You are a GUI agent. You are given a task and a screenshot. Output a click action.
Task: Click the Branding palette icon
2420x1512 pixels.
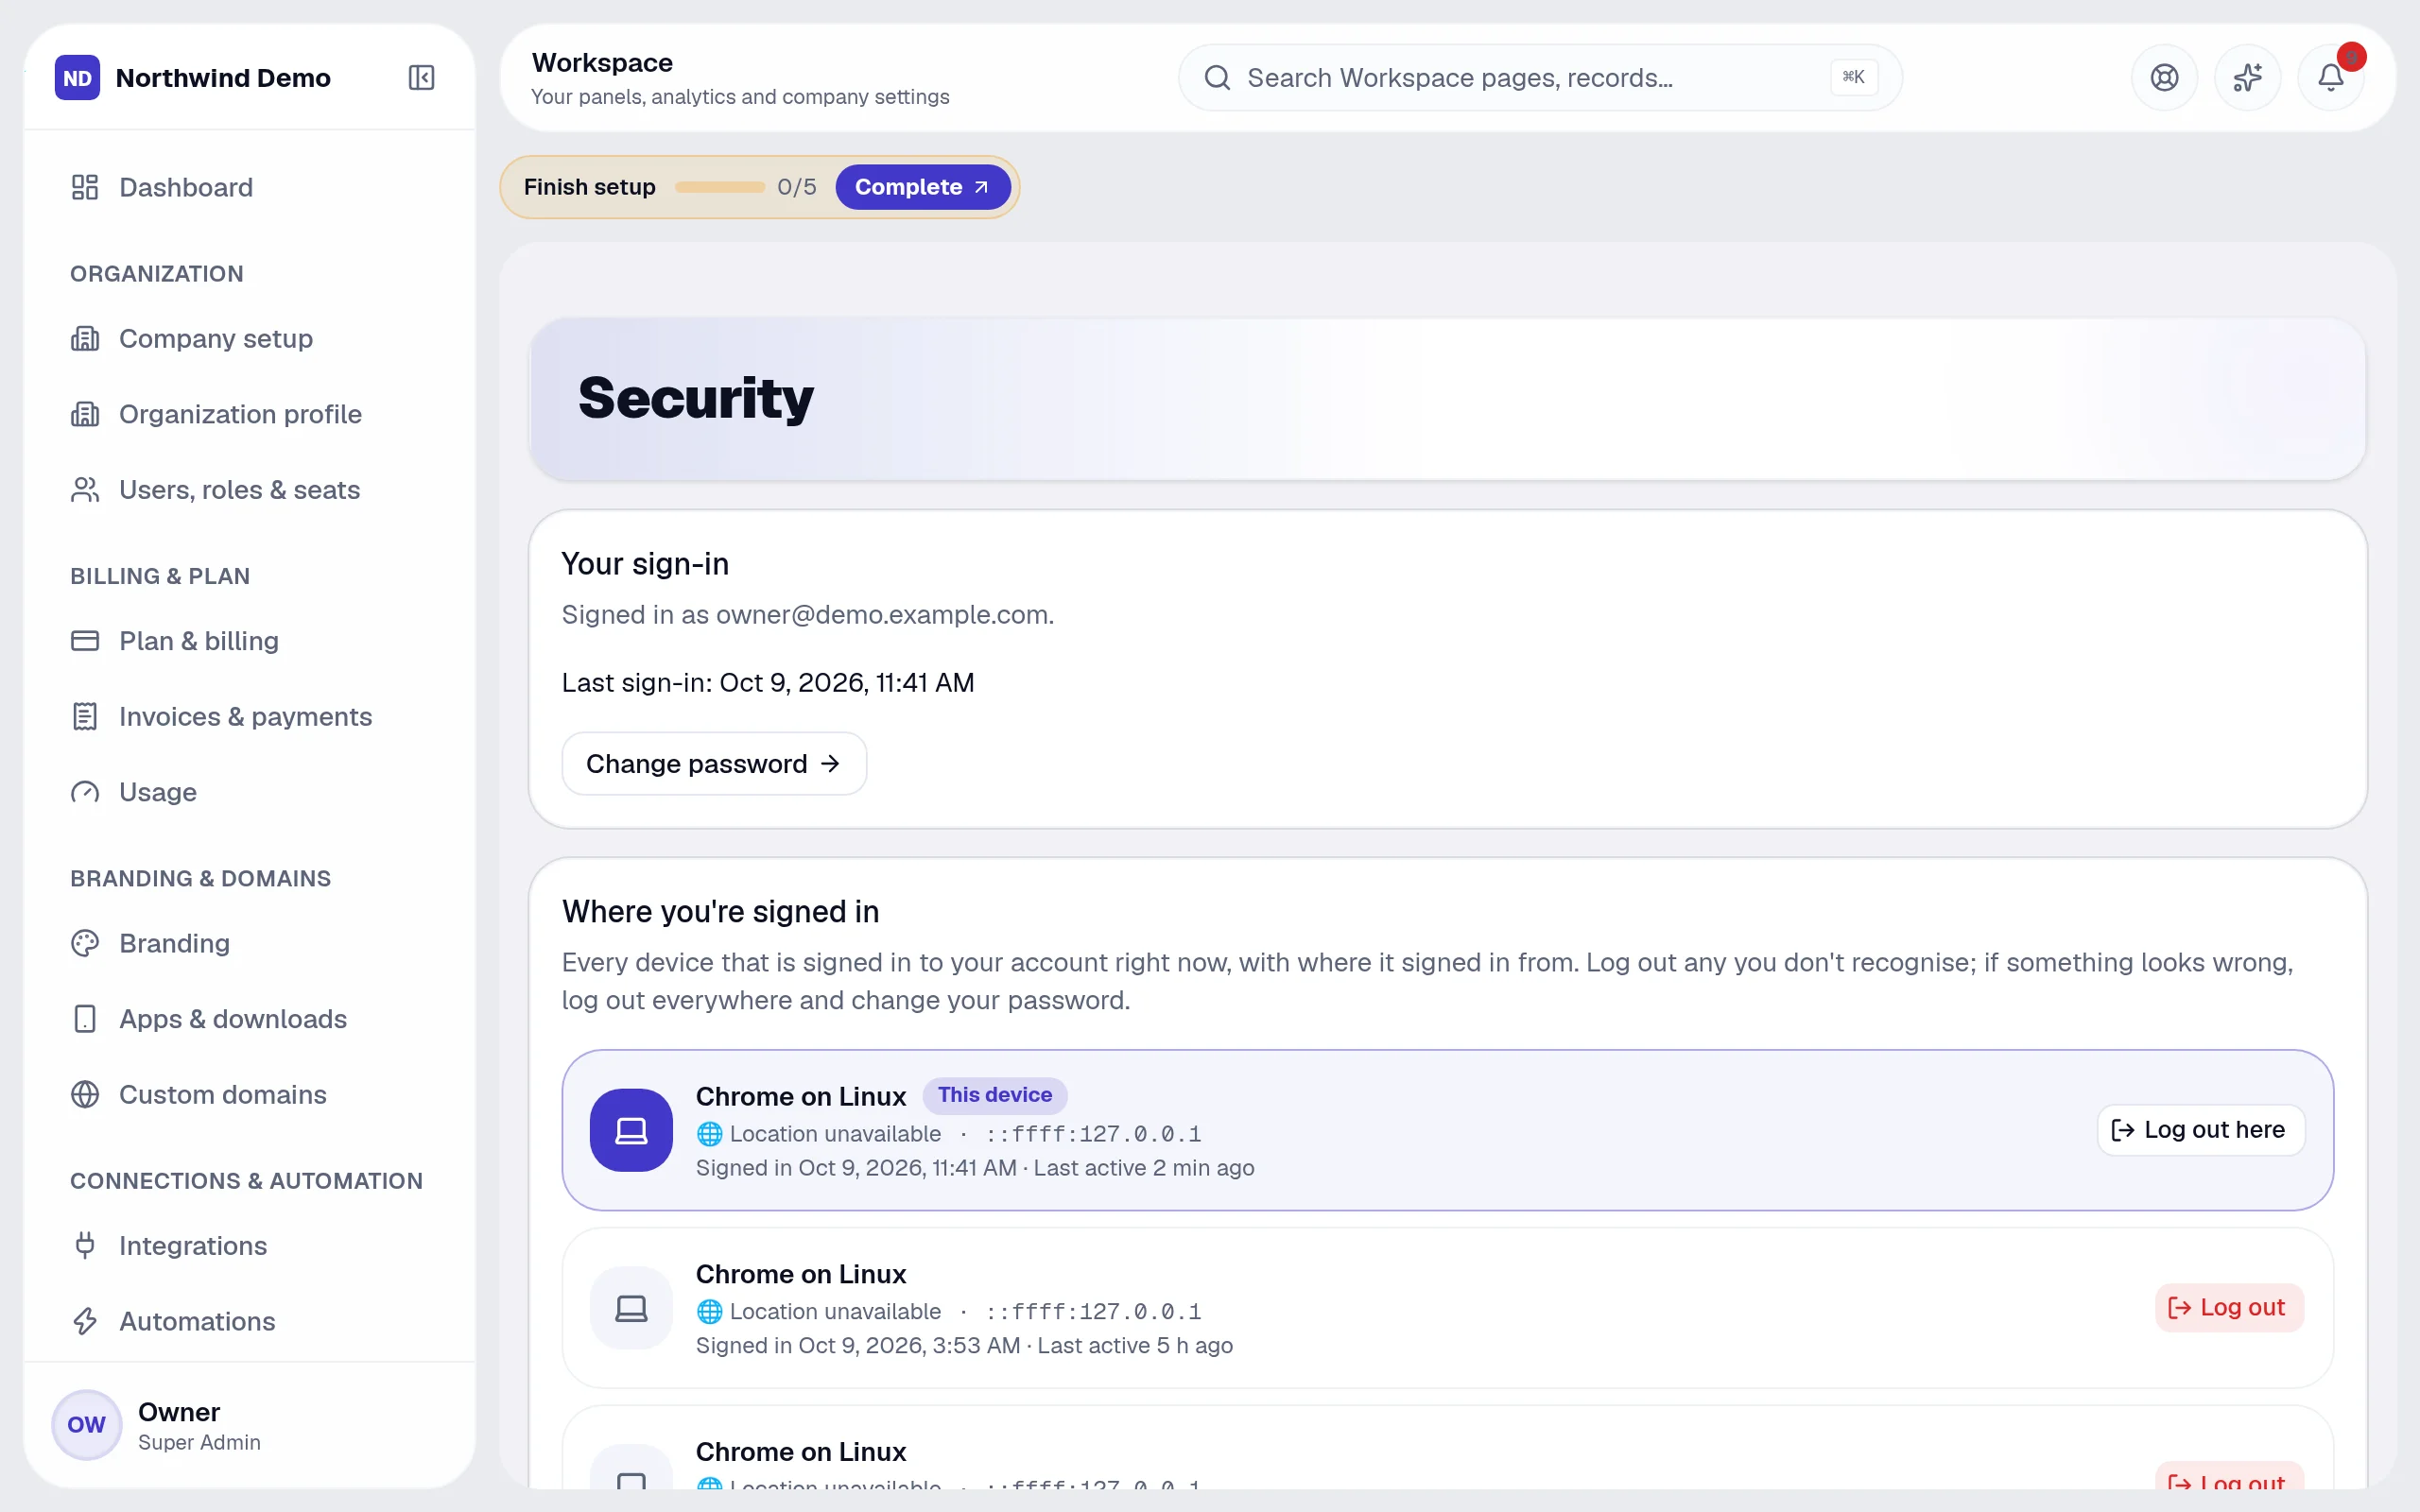click(x=85, y=943)
